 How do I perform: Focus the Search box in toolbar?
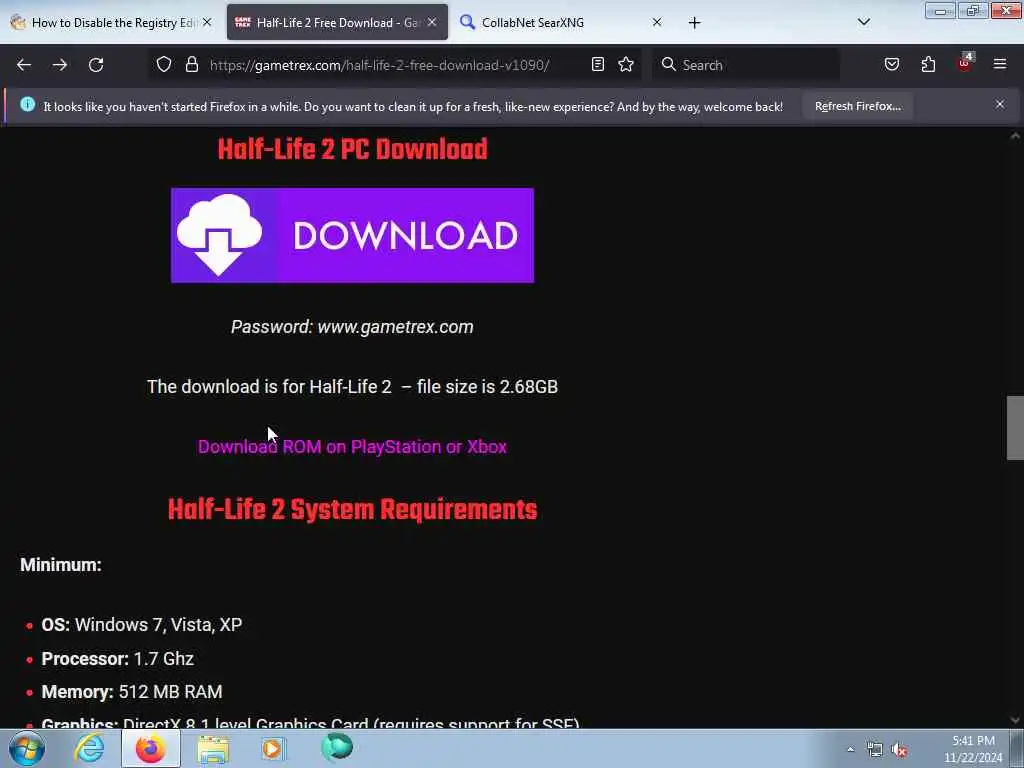746,65
